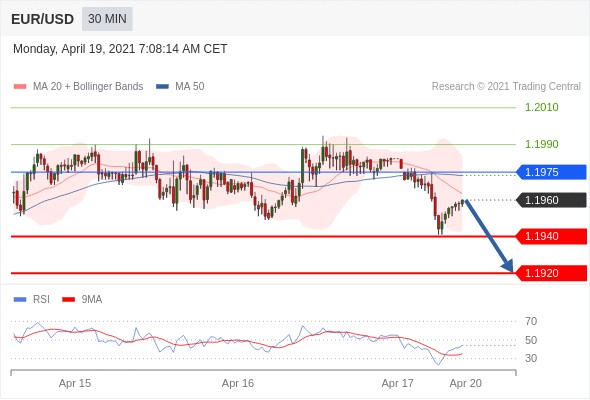Select the black 1.1960 current price tag
The height and width of the screenshot is (400, 590).
pyautogui.click(x=551, y=200)
